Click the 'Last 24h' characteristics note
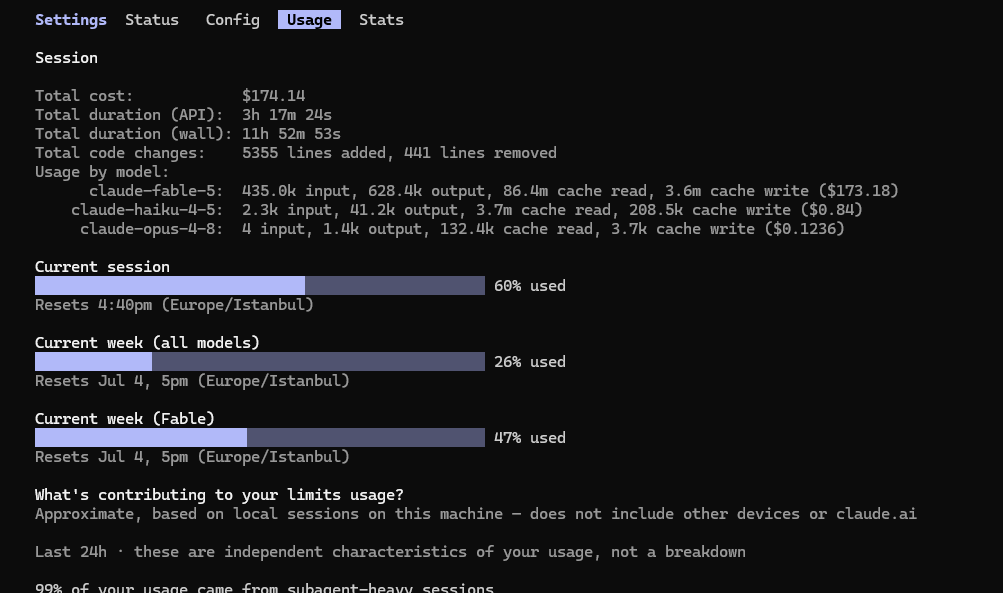Screen dimensions: 1003x593 tap(390, 552)
